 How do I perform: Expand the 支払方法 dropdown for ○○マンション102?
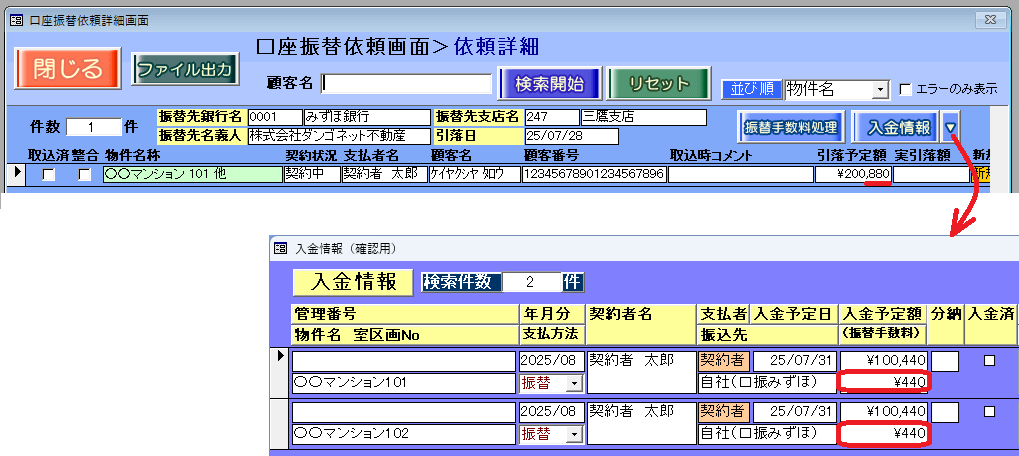point(574,434)
